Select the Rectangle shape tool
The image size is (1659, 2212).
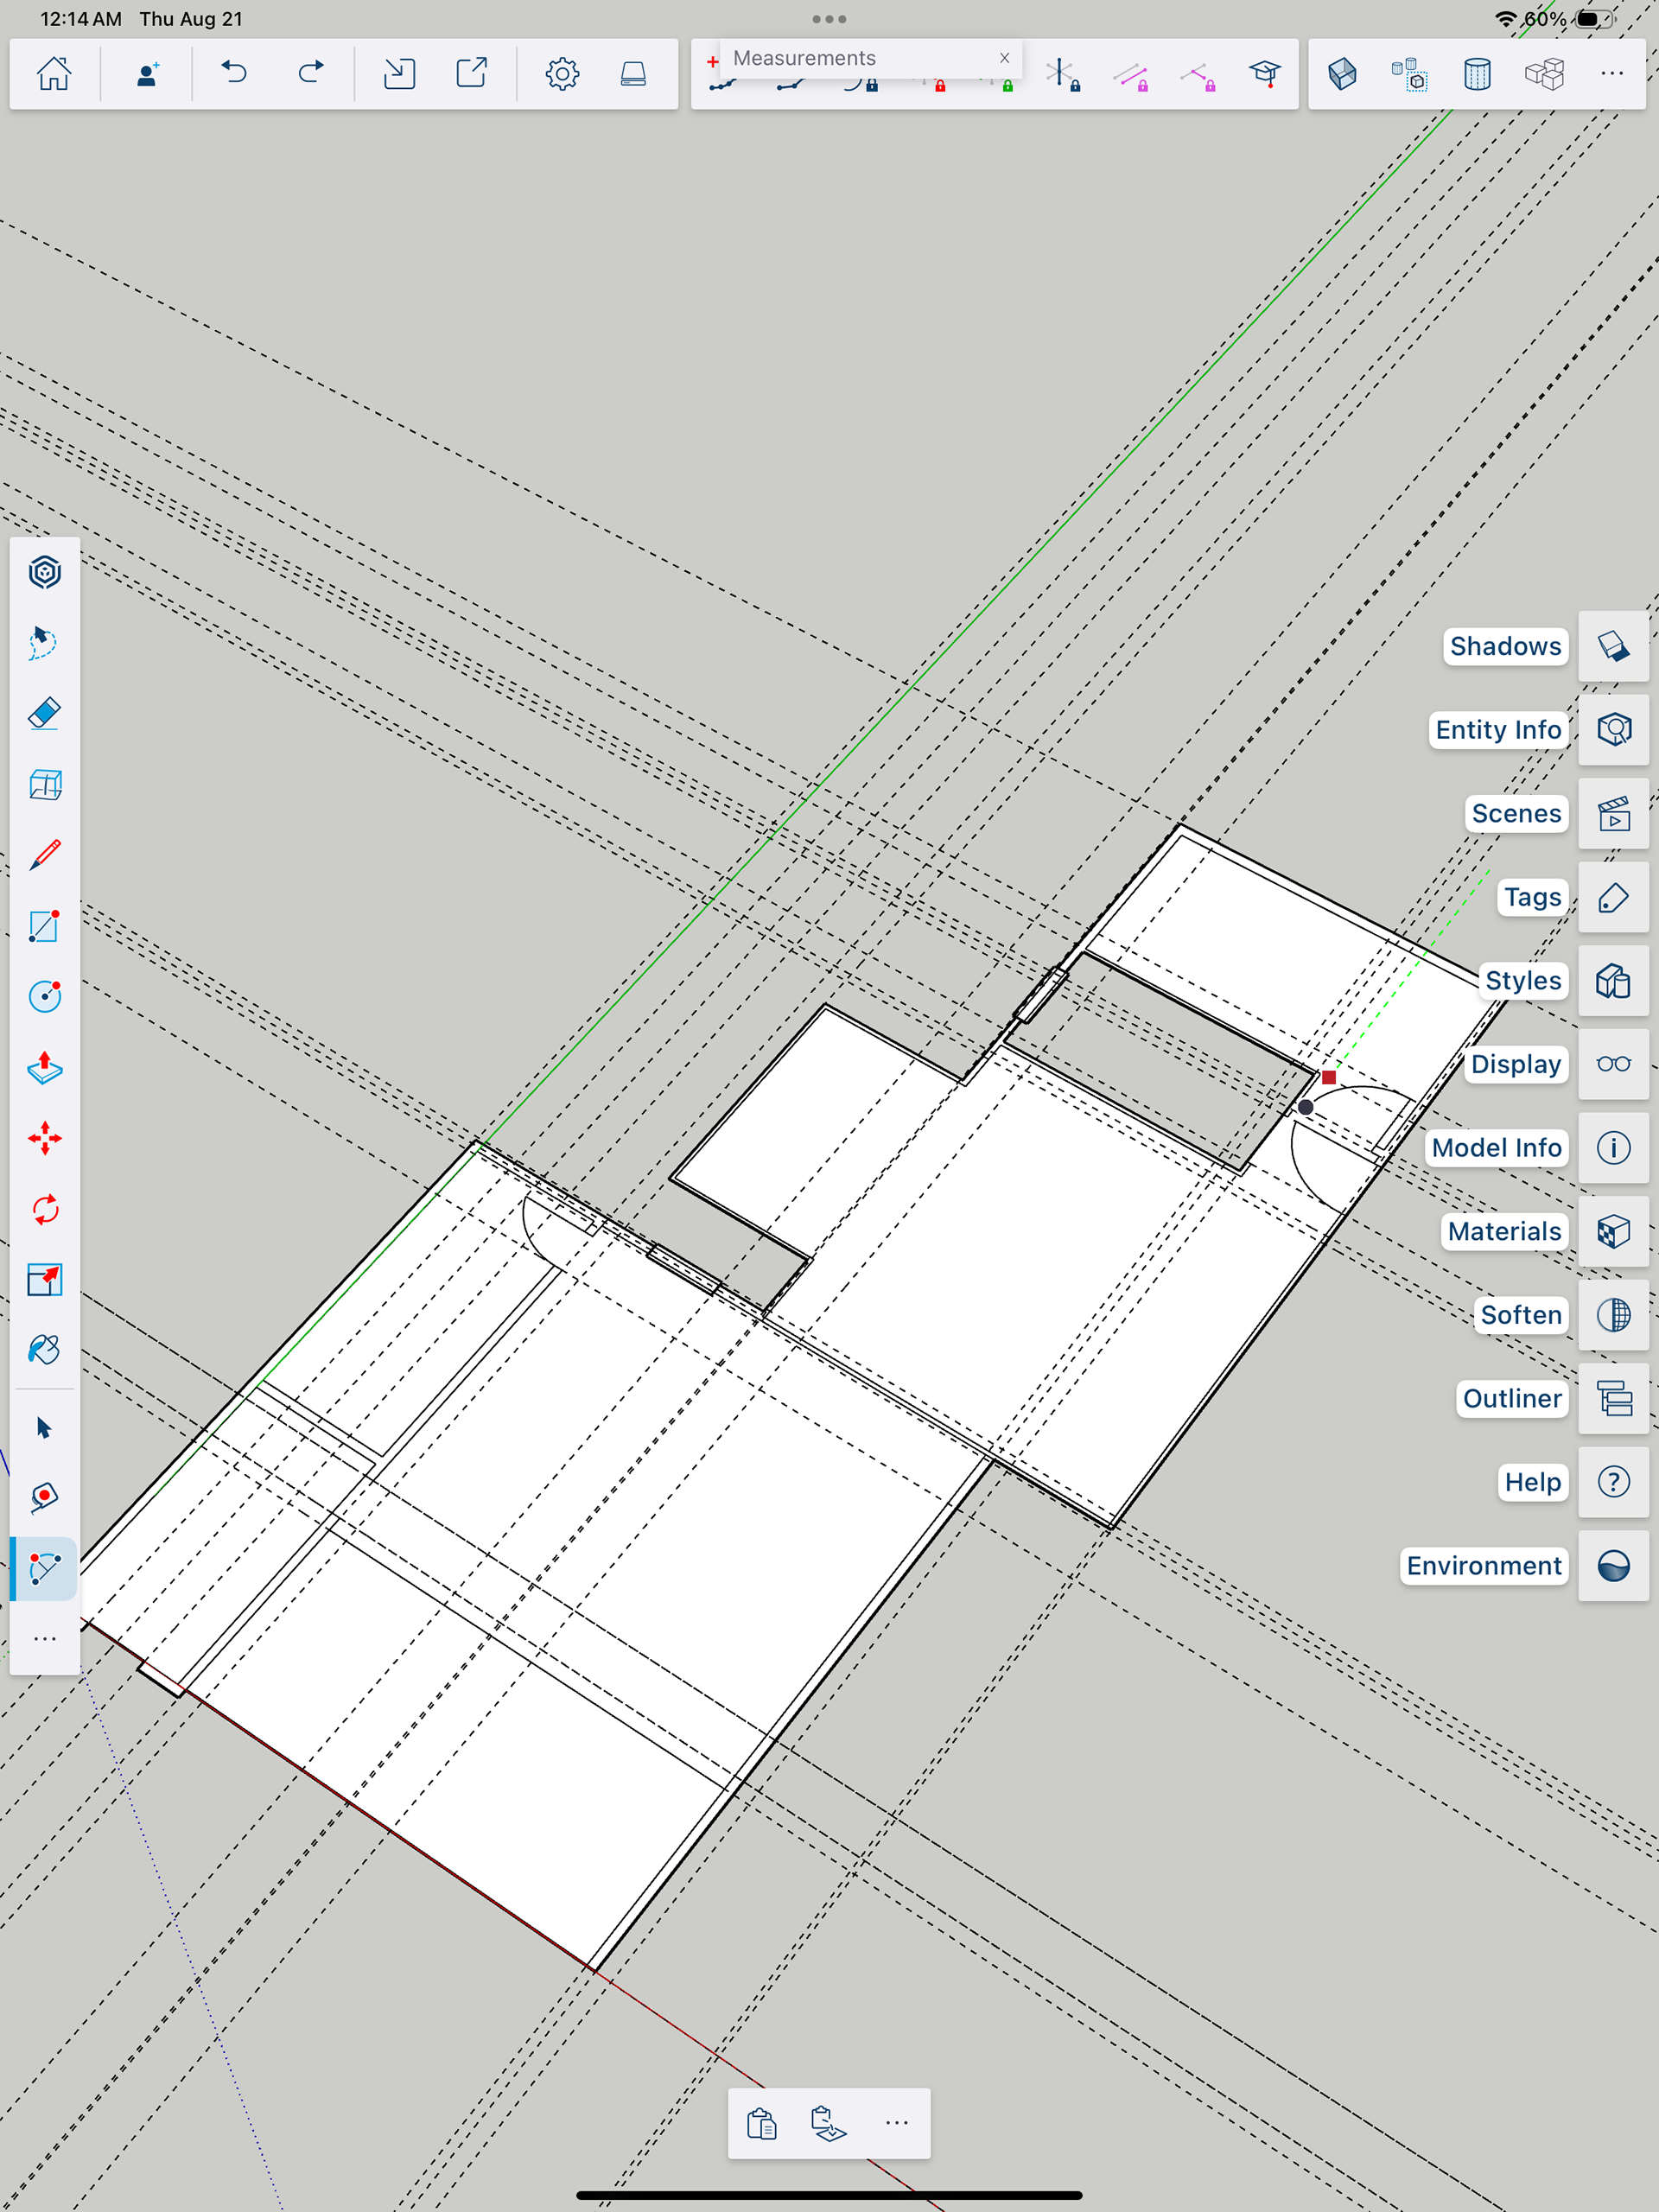click(45, 926)
